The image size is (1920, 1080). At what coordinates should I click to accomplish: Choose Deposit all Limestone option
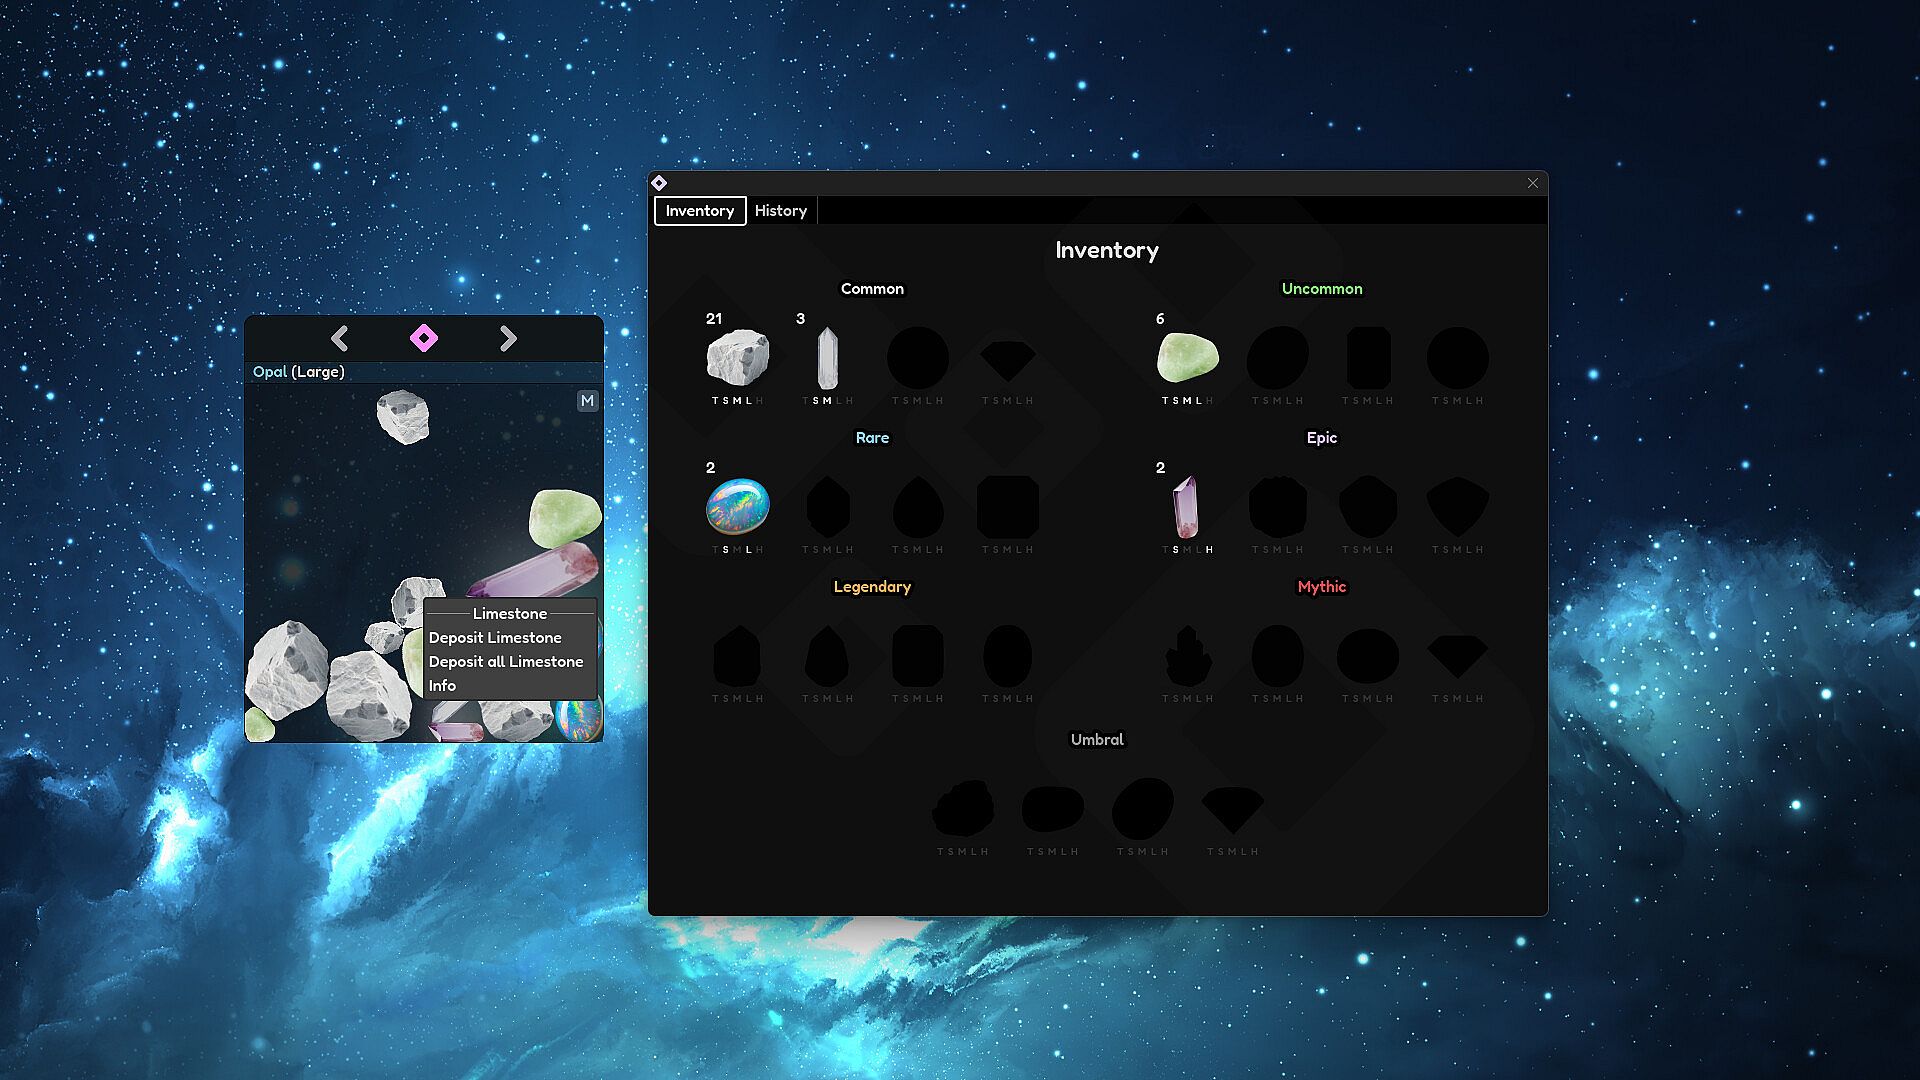click(505, 662)
